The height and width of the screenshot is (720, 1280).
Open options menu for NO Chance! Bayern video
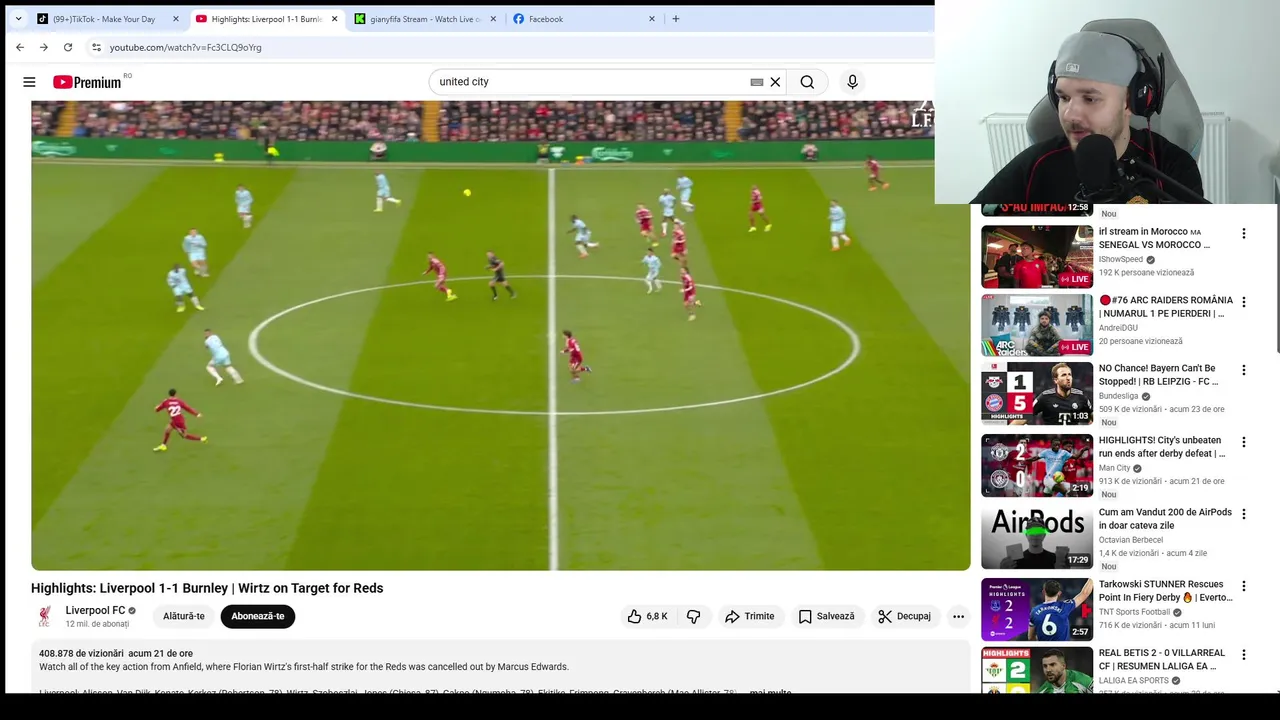pos(1244,370)
